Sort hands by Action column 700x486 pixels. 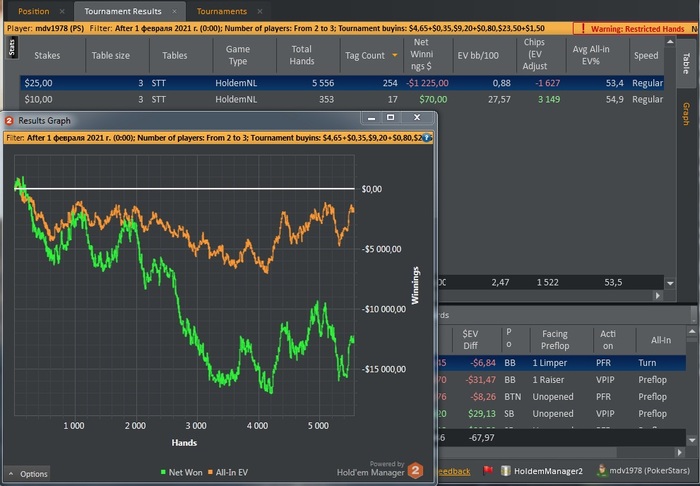[x=608, y=340]
